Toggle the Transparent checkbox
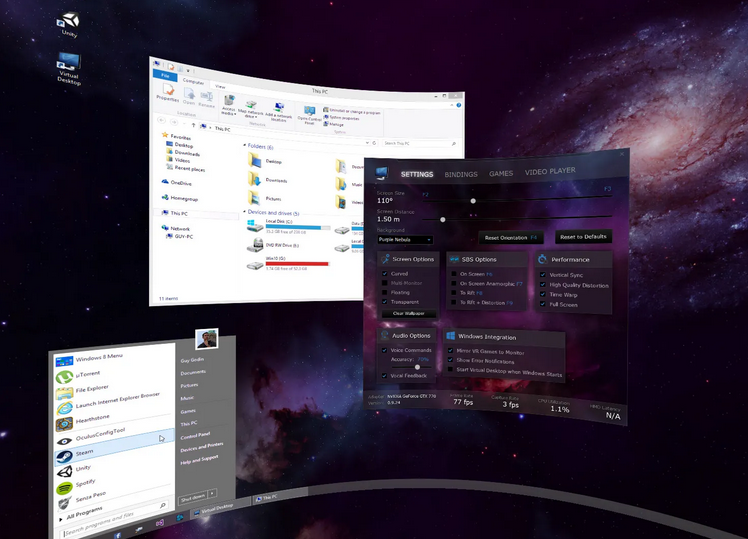This screenshot has height=539, width=748. [x=384, y=301]
